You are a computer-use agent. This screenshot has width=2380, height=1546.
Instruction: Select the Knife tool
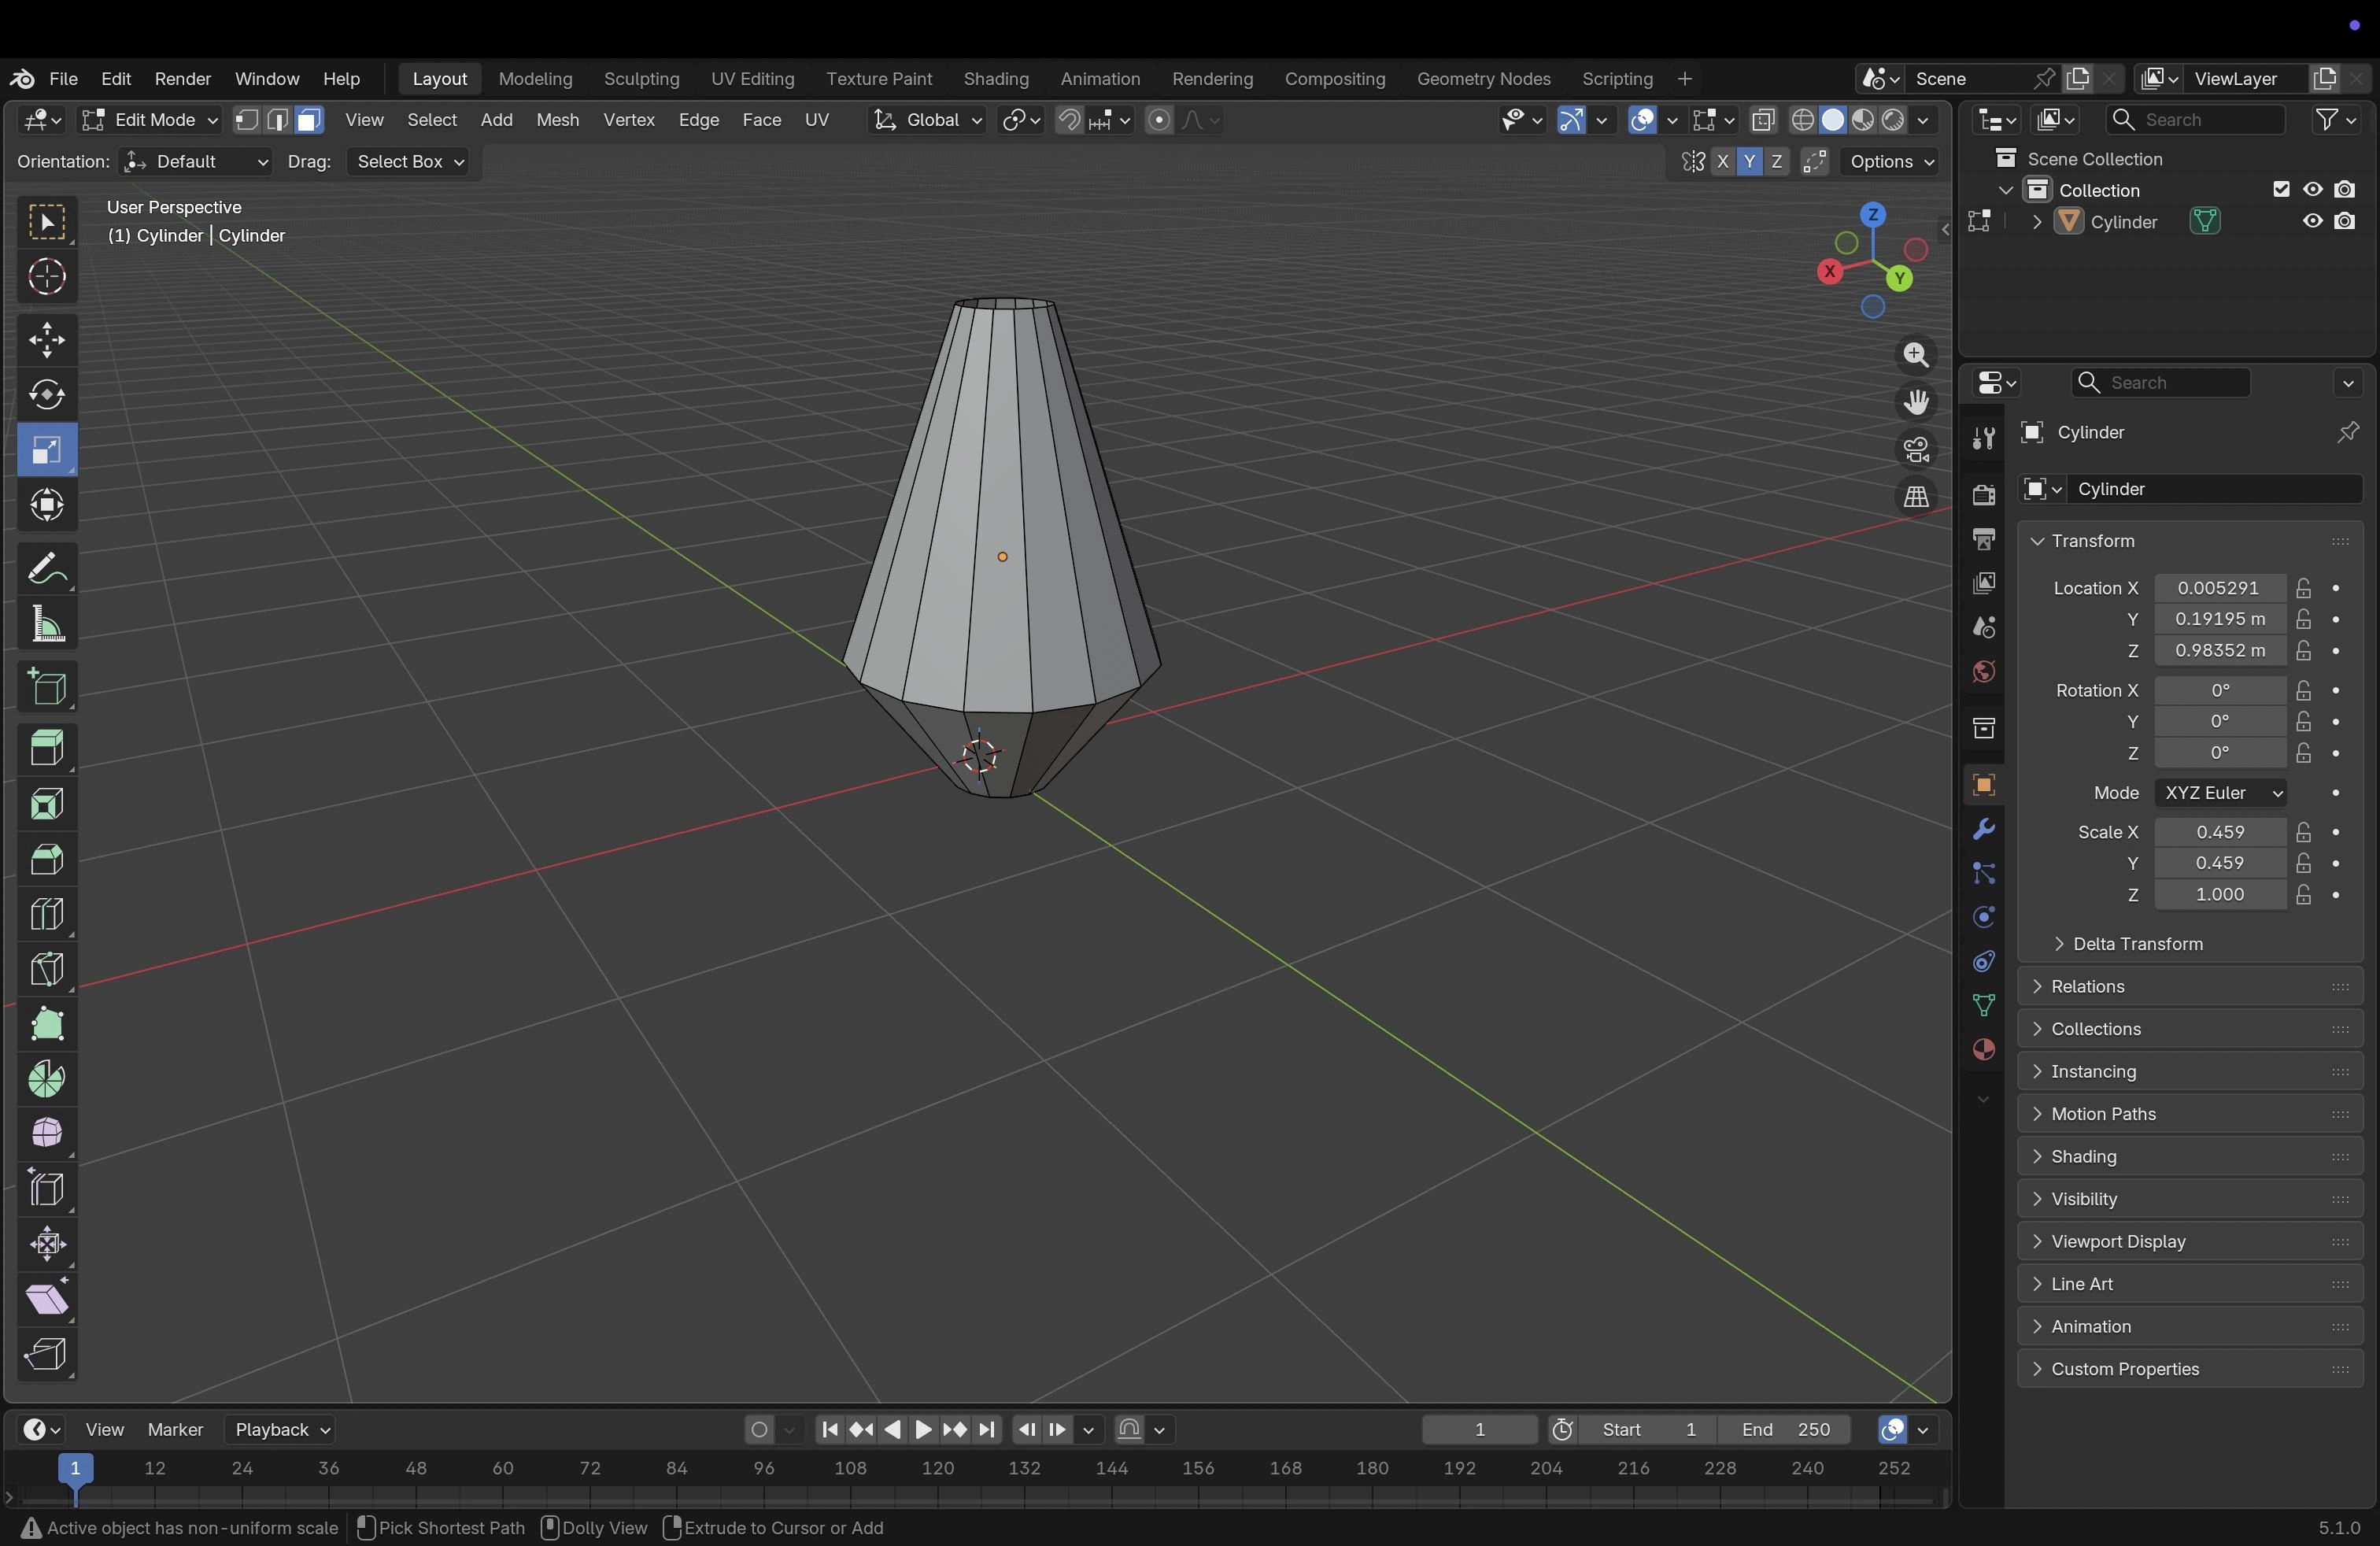47,969
